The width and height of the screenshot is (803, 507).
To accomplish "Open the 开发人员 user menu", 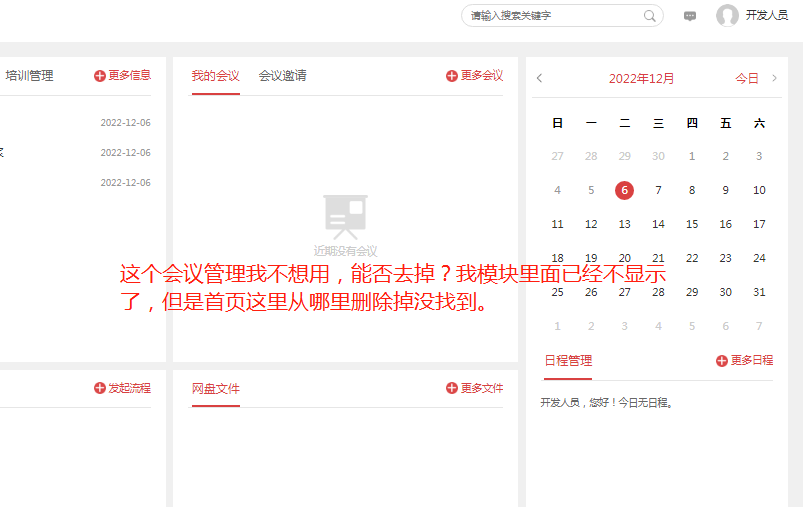I will pyautogui.click(x=767, y=15).
